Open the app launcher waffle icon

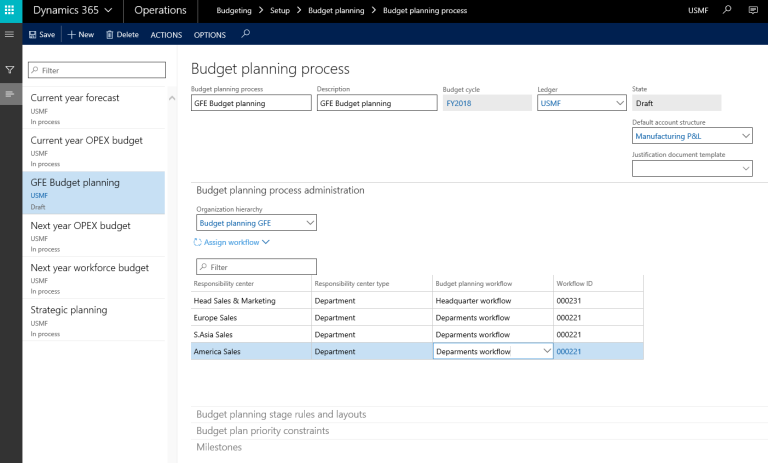coord(11,11)
